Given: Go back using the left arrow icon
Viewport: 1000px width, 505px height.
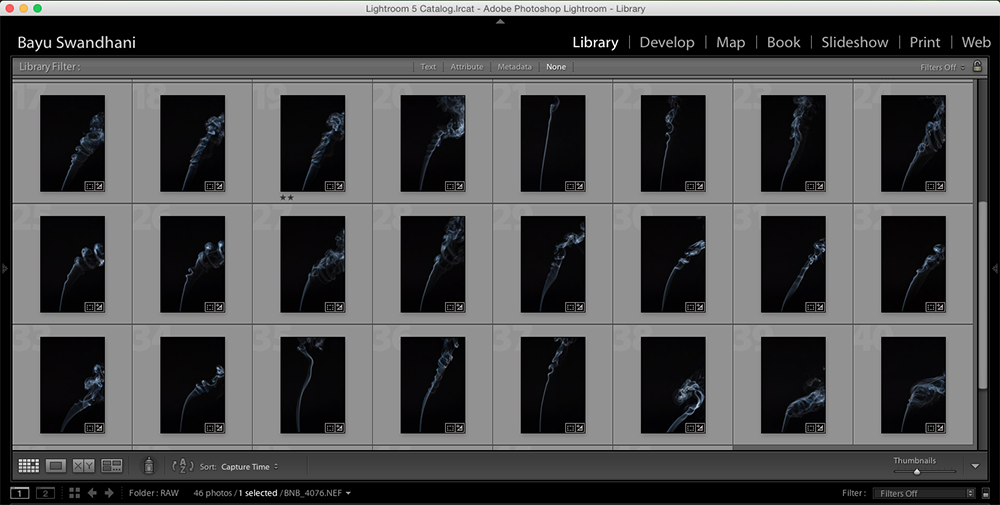Looking at the screenshot, I should (x=92, y=493).
